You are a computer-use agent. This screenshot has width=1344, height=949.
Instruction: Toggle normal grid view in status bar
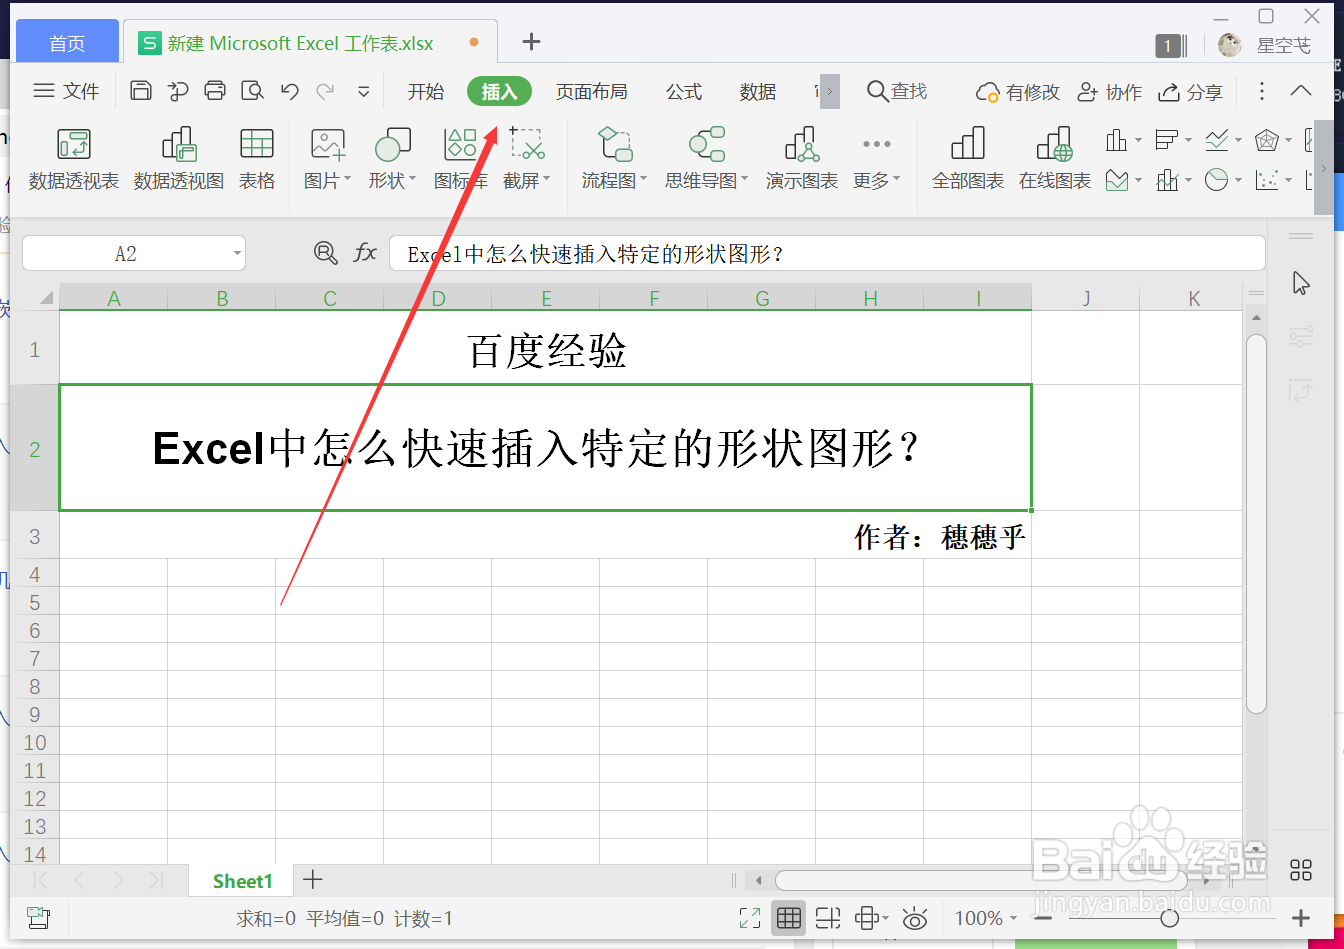tap(789, 918)
